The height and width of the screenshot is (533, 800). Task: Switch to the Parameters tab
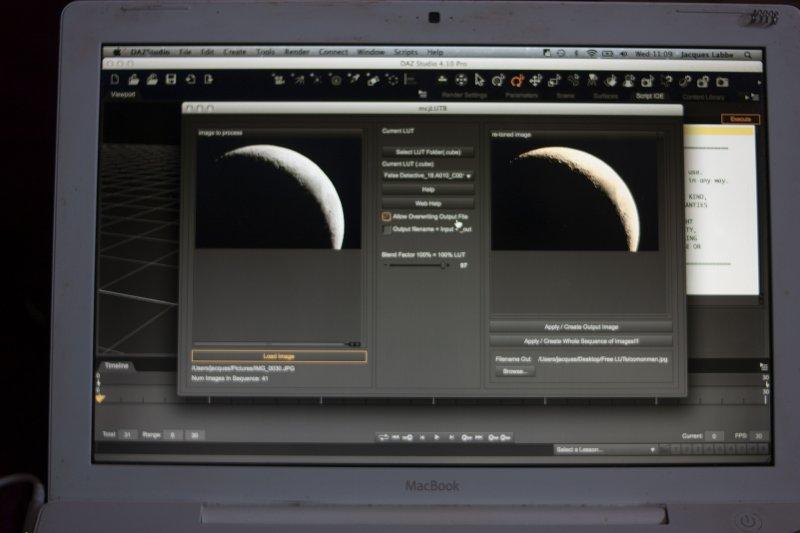tap(521, 95)
